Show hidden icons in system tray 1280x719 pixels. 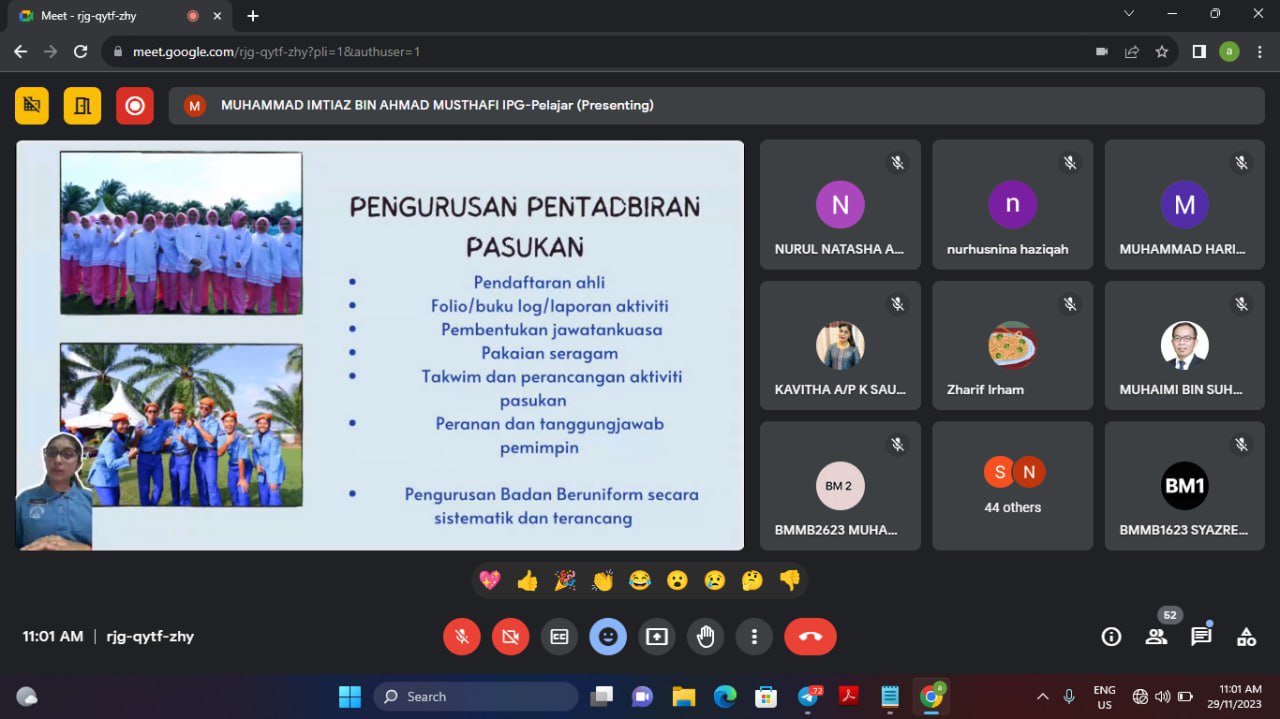click(x=1042, y=697)
